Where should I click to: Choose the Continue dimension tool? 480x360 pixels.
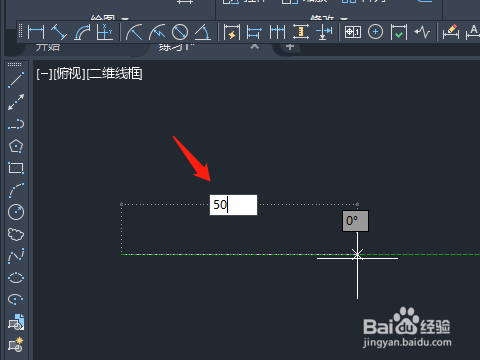[277, 32]
